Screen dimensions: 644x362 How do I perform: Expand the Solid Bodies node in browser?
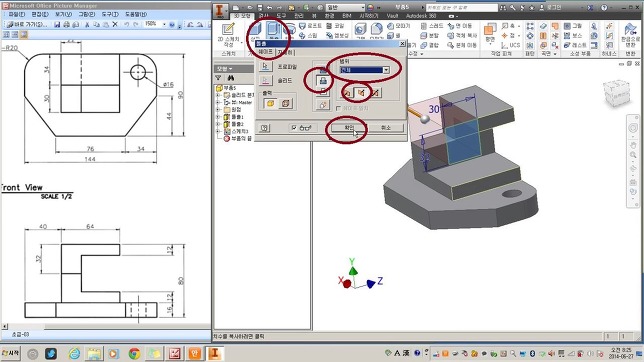(x=218, y=95)
